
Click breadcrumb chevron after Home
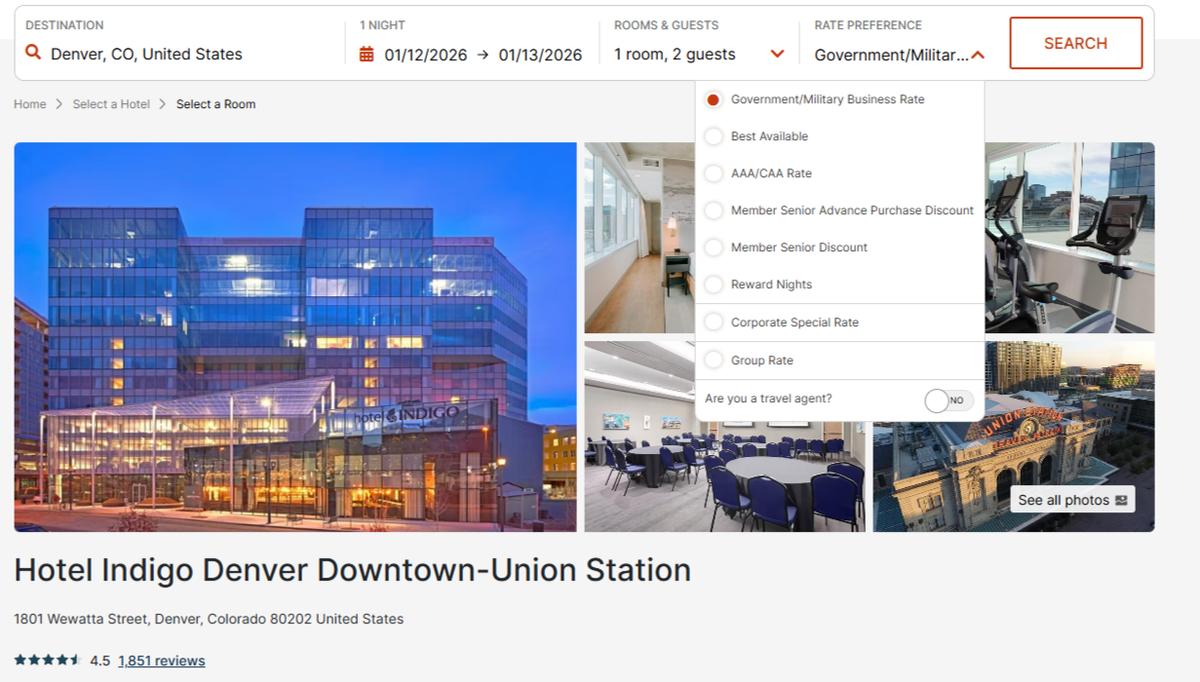(x=59, y=104)
